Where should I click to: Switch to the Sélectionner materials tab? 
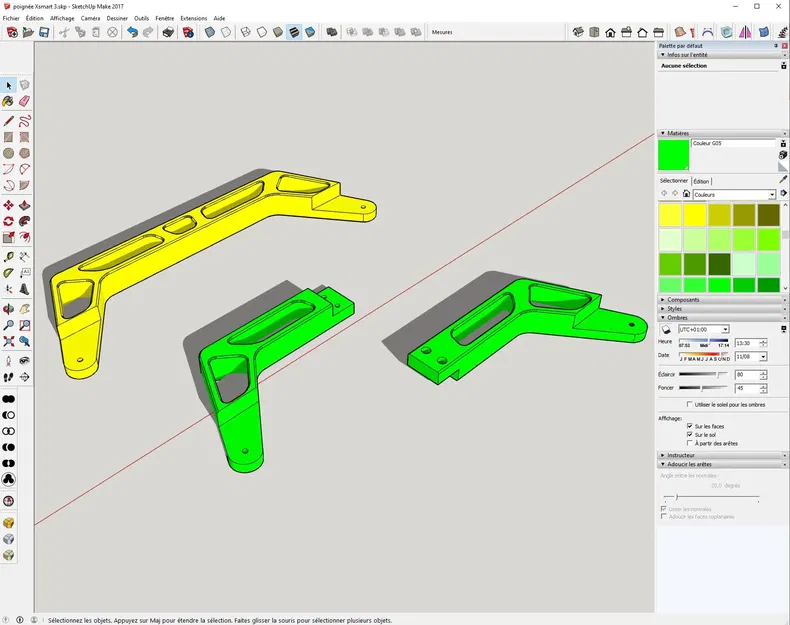(674, 181)
